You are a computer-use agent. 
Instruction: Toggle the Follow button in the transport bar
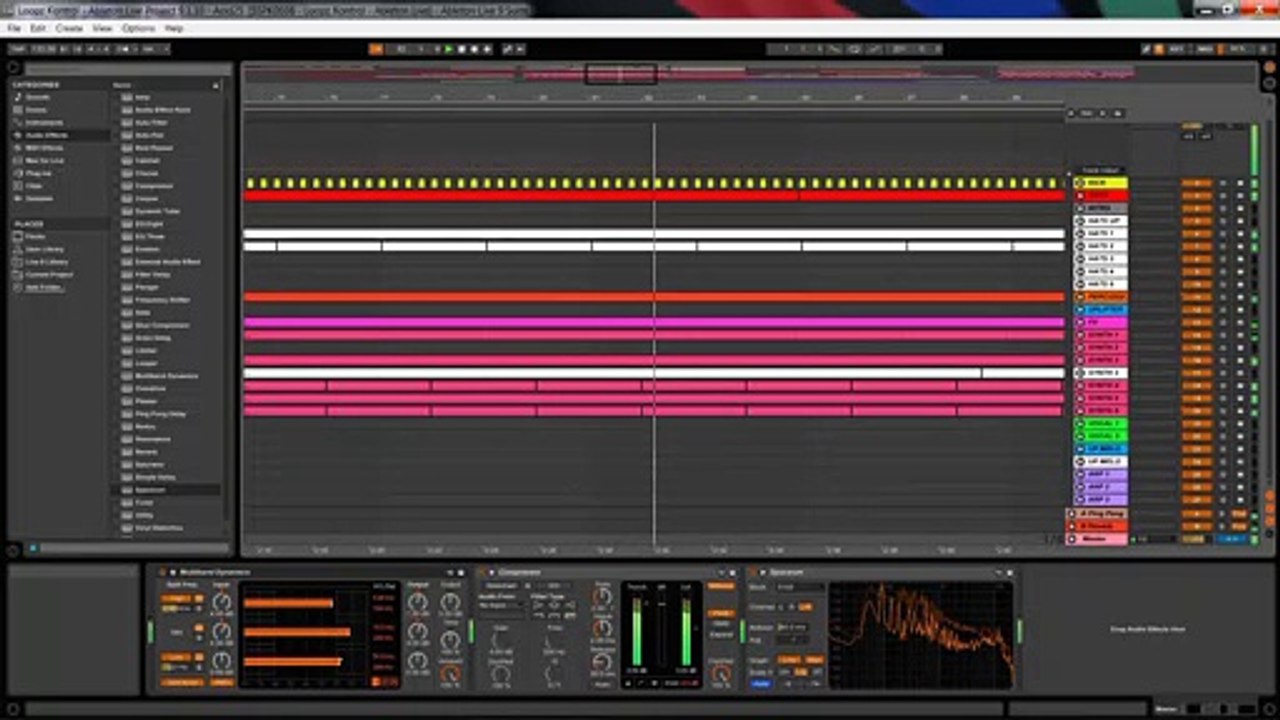(377, 49)
